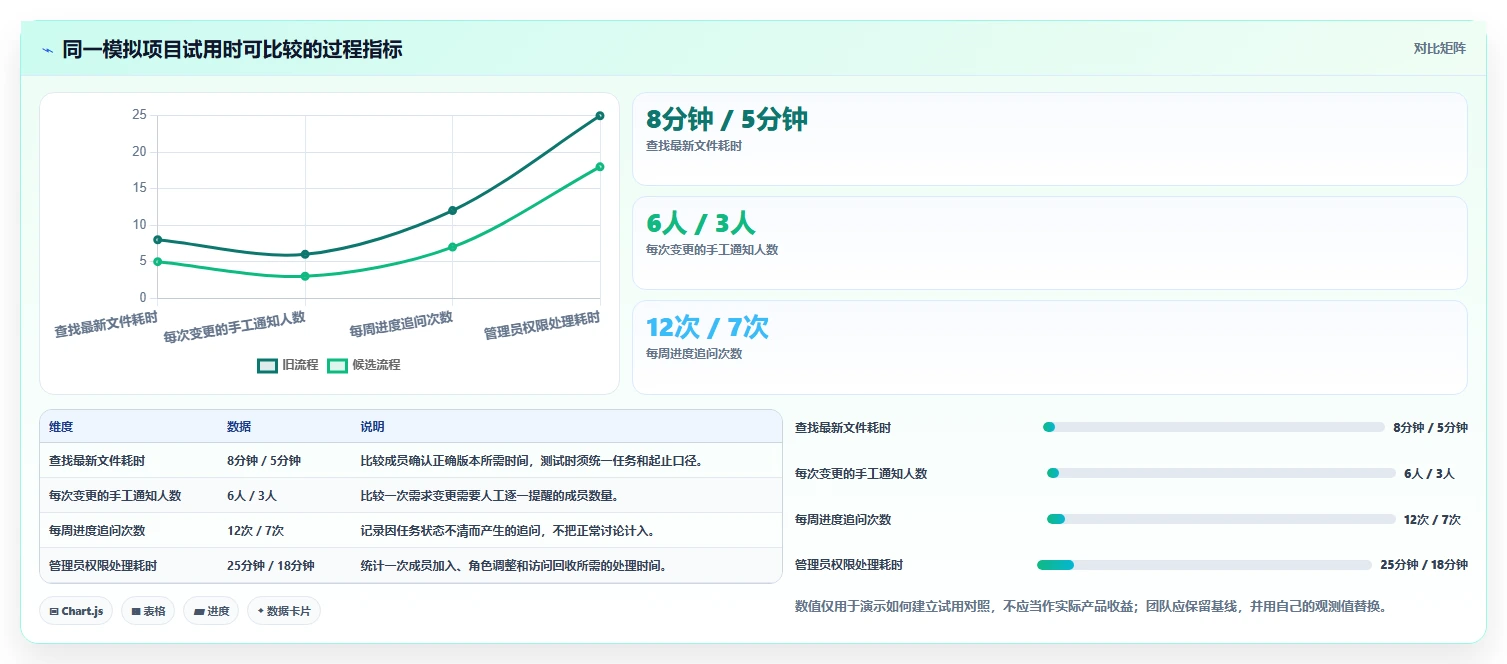Click the progress bar for 查找最新文件耗时
Screen dimensions: 1507x664
coord(1214,427)
